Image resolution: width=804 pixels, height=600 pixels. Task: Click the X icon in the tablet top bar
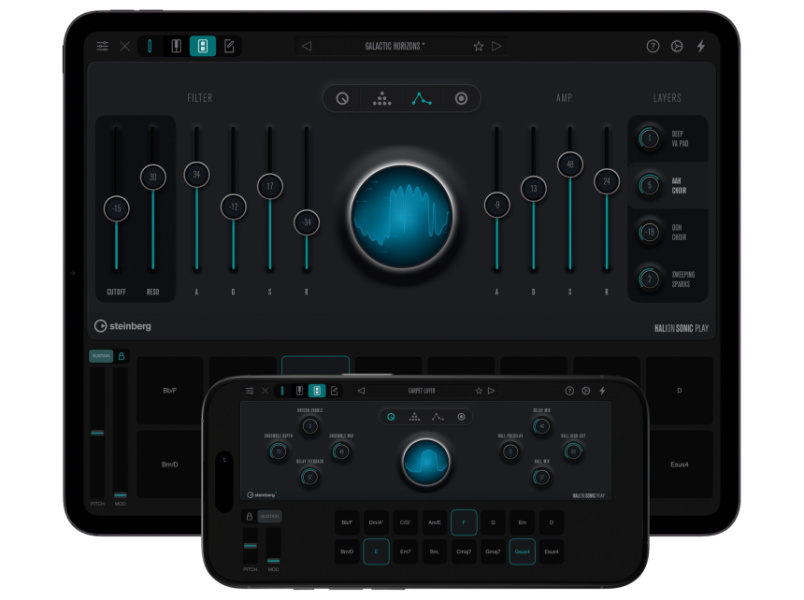pyautogui.click(x=125, y=47)
